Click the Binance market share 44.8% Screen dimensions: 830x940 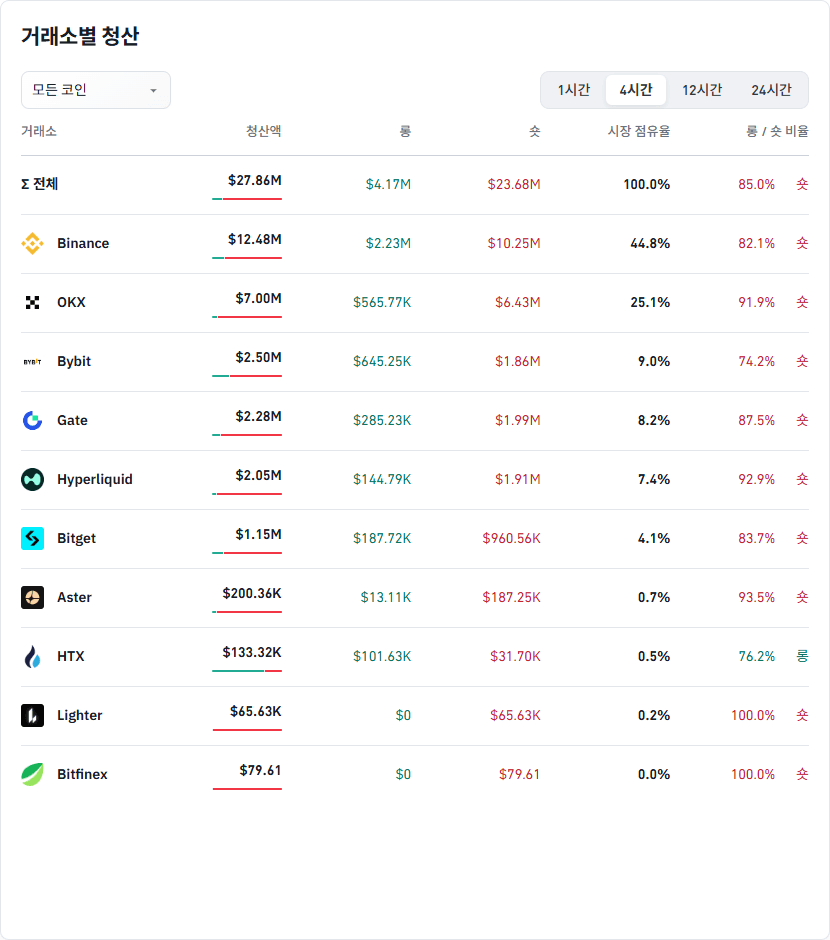click(650, 243)
